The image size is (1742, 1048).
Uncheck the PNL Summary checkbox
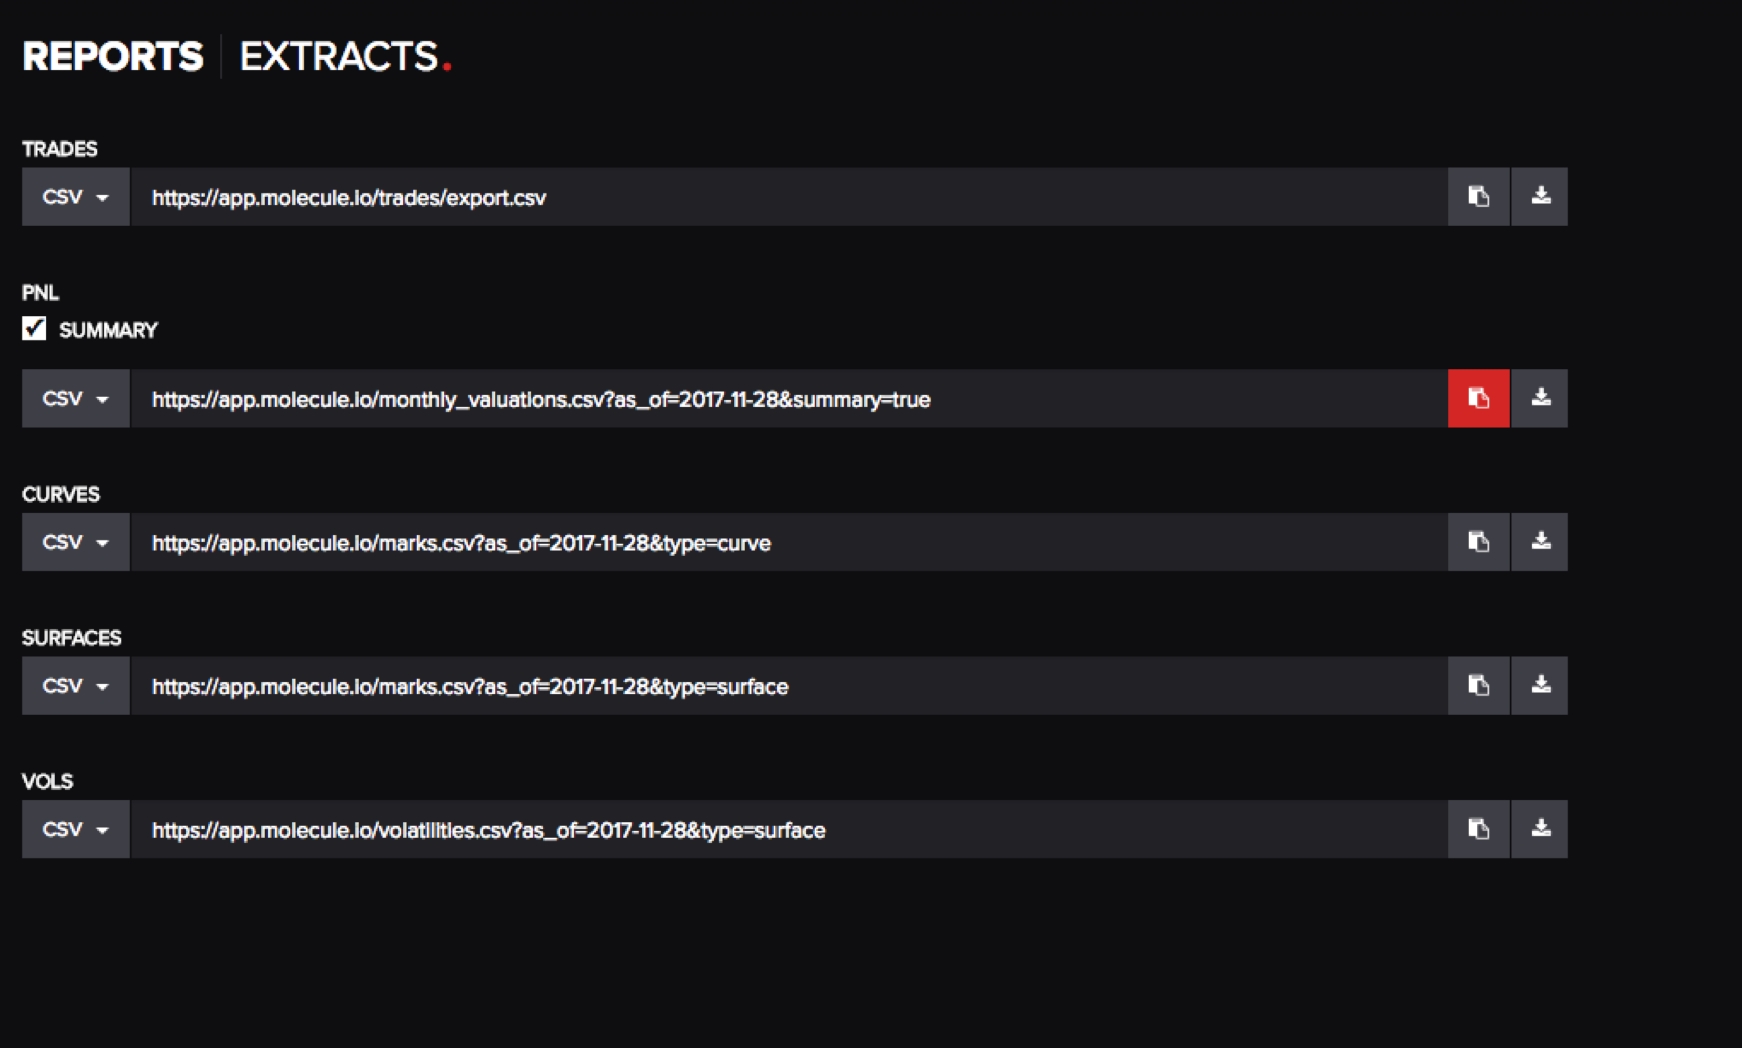coord(35,329)
